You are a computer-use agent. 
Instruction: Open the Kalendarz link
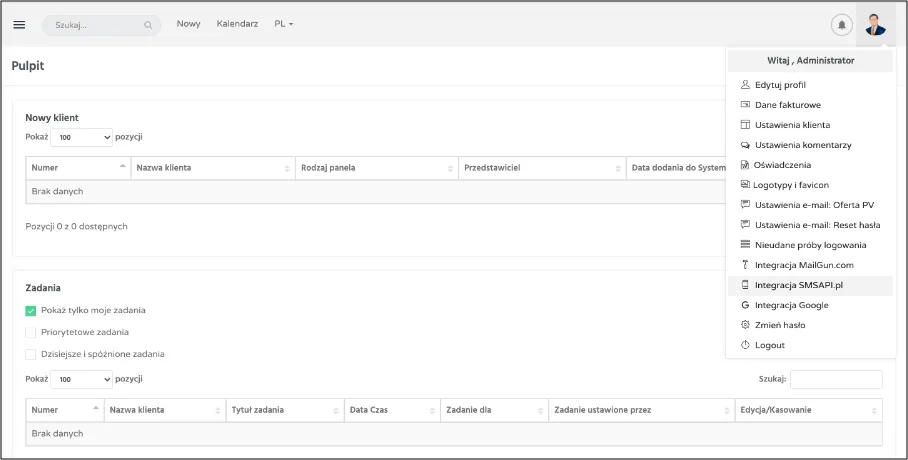pos(237,24)
